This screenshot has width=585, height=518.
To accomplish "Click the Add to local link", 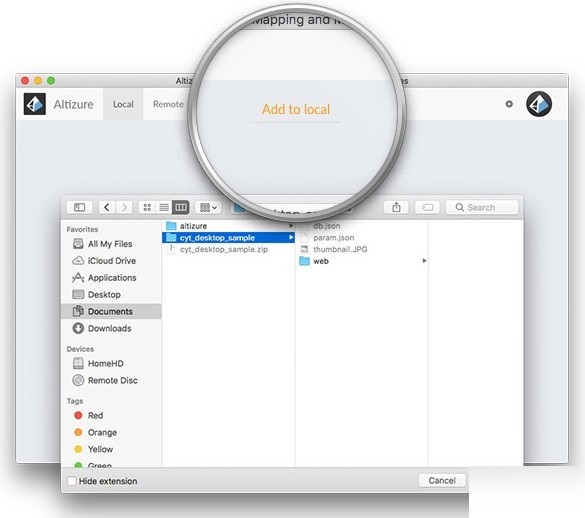I will pos(296,109).
